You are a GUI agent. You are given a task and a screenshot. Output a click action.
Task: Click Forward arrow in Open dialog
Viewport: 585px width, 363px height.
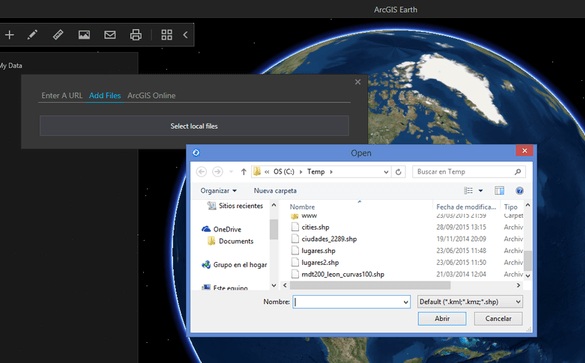(x=218, y=172)
